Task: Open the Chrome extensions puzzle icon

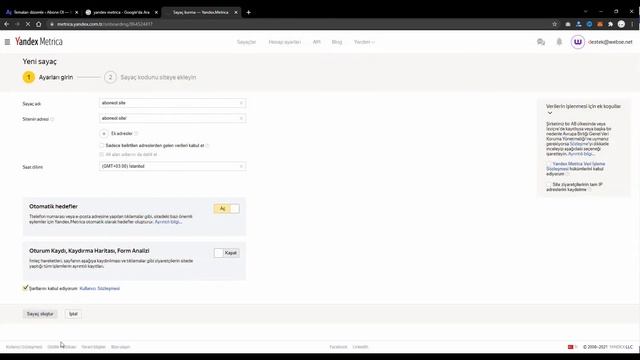Action: [610, 24]
